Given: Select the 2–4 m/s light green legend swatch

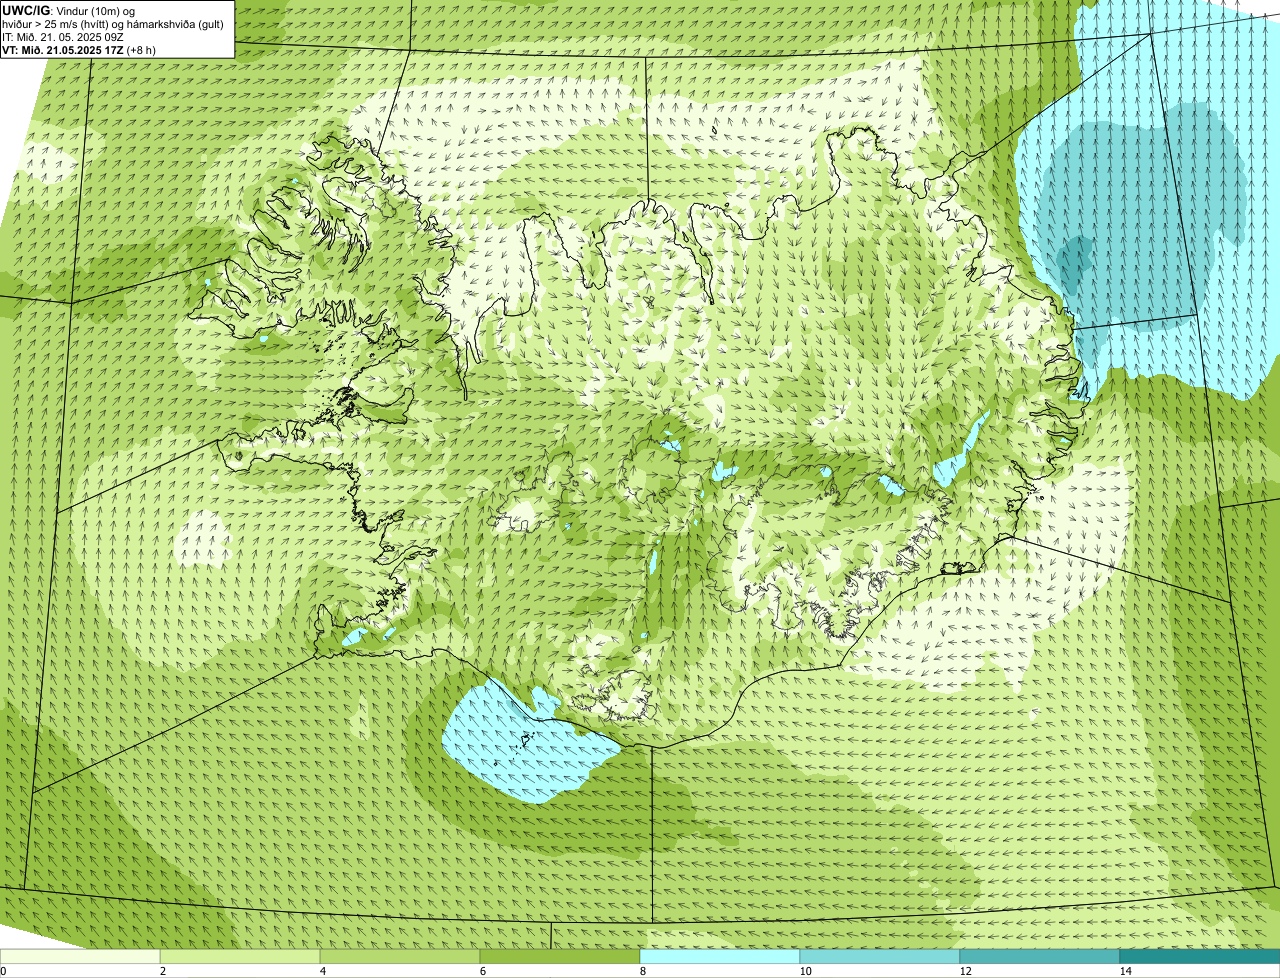Looking at the screenshot, I should pos(240,956).
